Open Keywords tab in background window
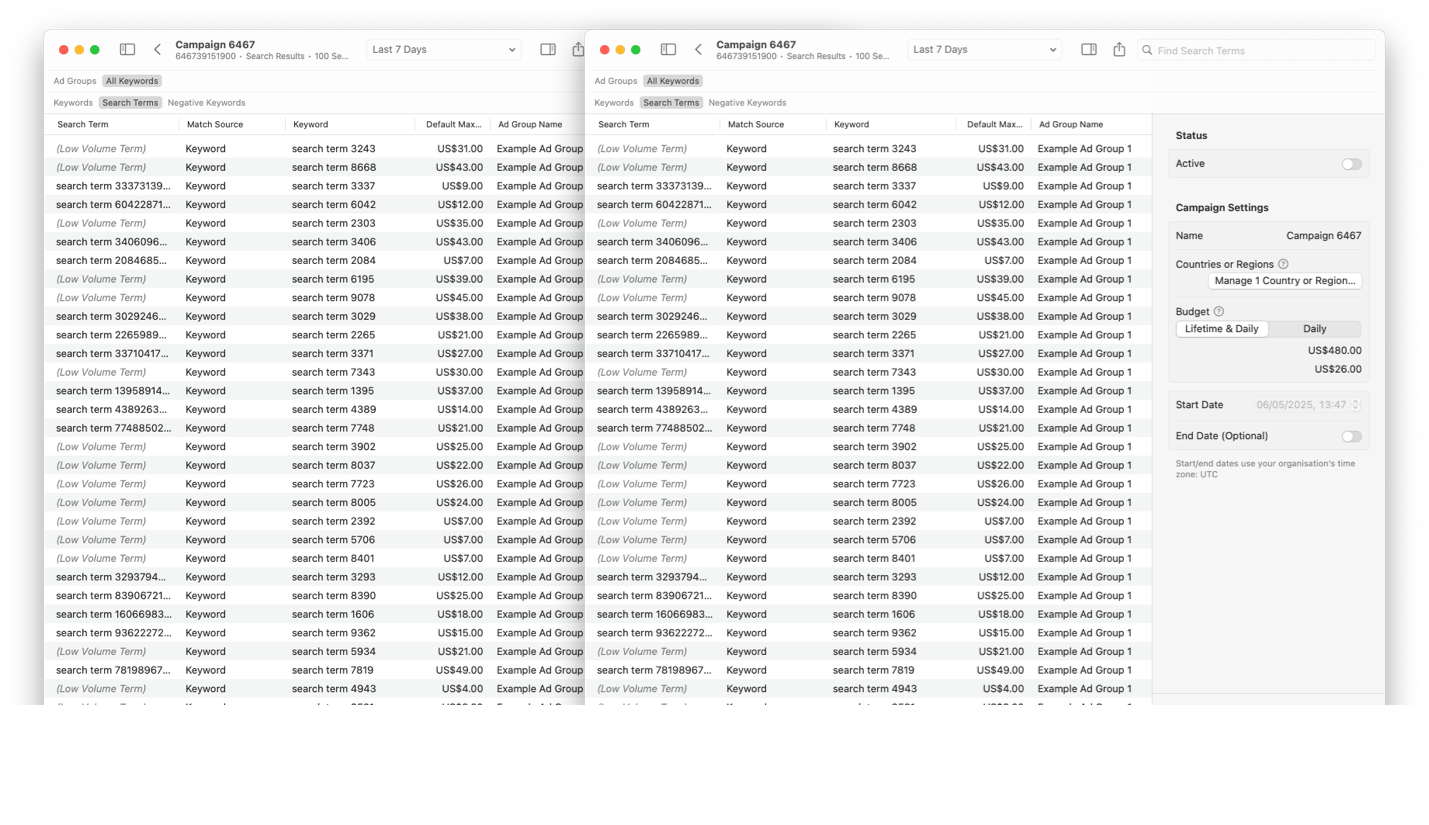This screenshot has width=1429, height=825. (73, 103)
